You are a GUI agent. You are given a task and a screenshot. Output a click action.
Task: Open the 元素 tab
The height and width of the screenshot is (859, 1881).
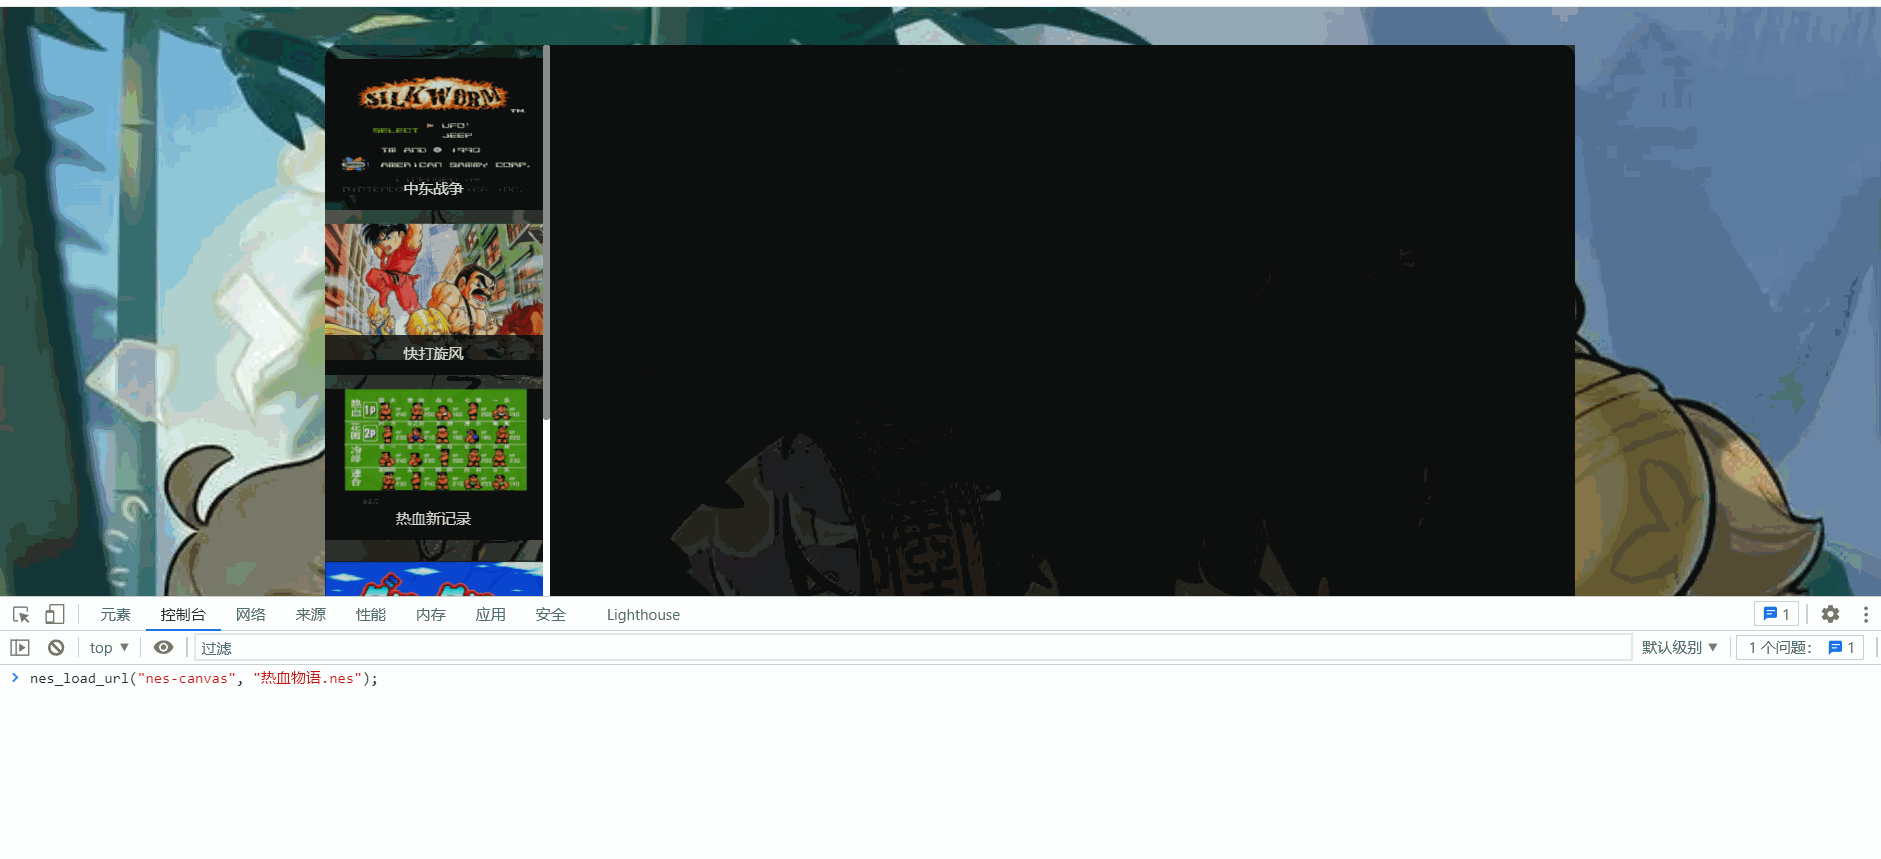[115, 614]
